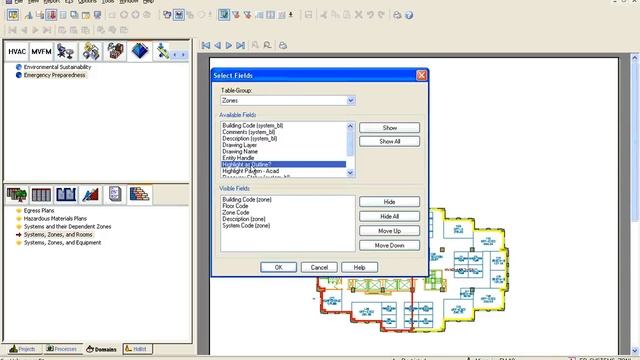Go to next page in drawing view

[x=229, y=45]
